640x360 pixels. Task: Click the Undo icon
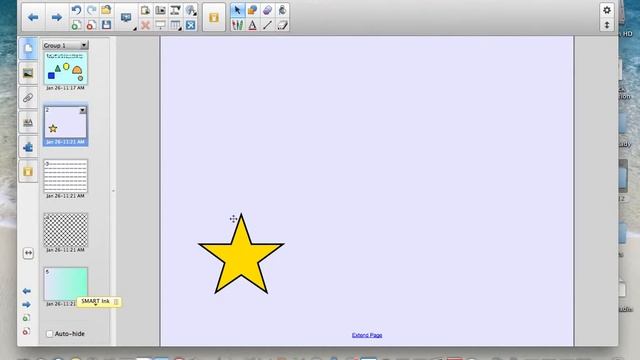[76, 10]
